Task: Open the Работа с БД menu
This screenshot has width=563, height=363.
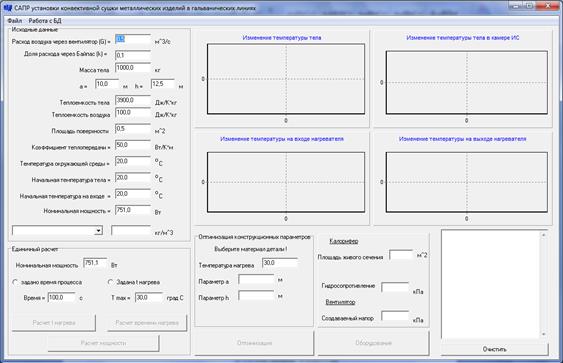Action: coord(45,21)
